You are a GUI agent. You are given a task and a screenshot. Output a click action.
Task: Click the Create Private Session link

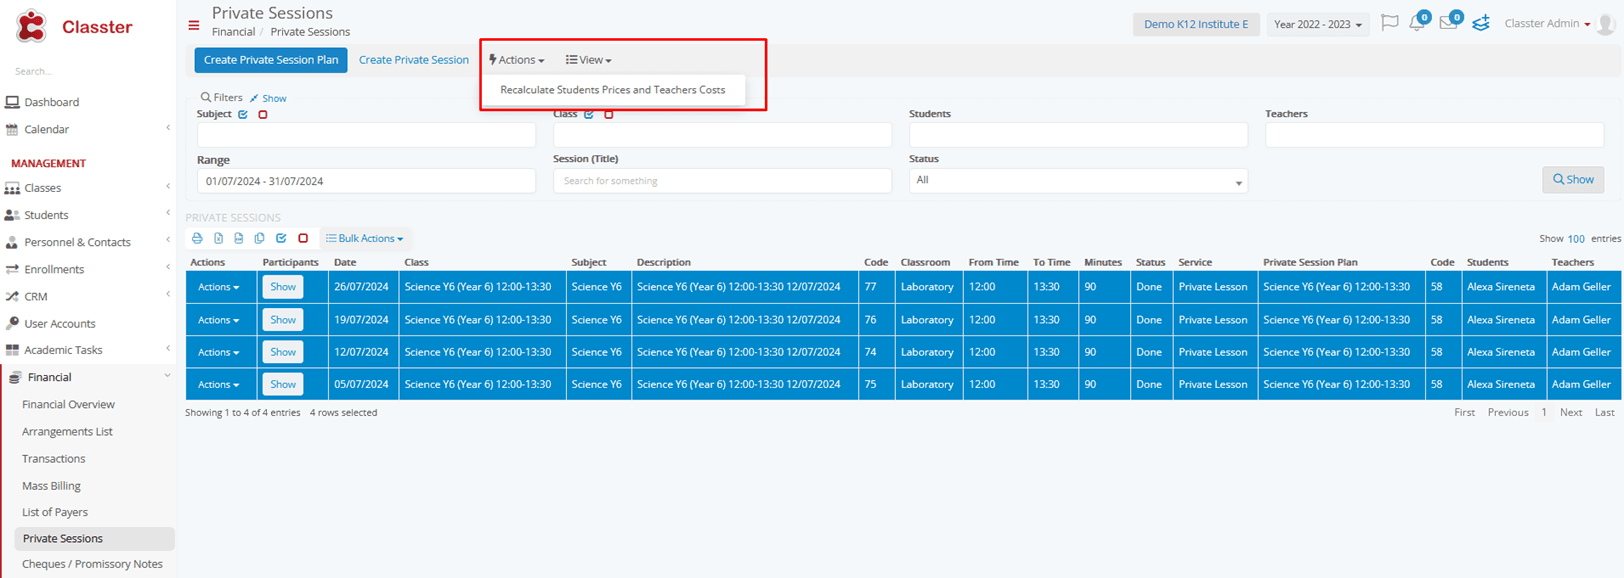point(414,60)
